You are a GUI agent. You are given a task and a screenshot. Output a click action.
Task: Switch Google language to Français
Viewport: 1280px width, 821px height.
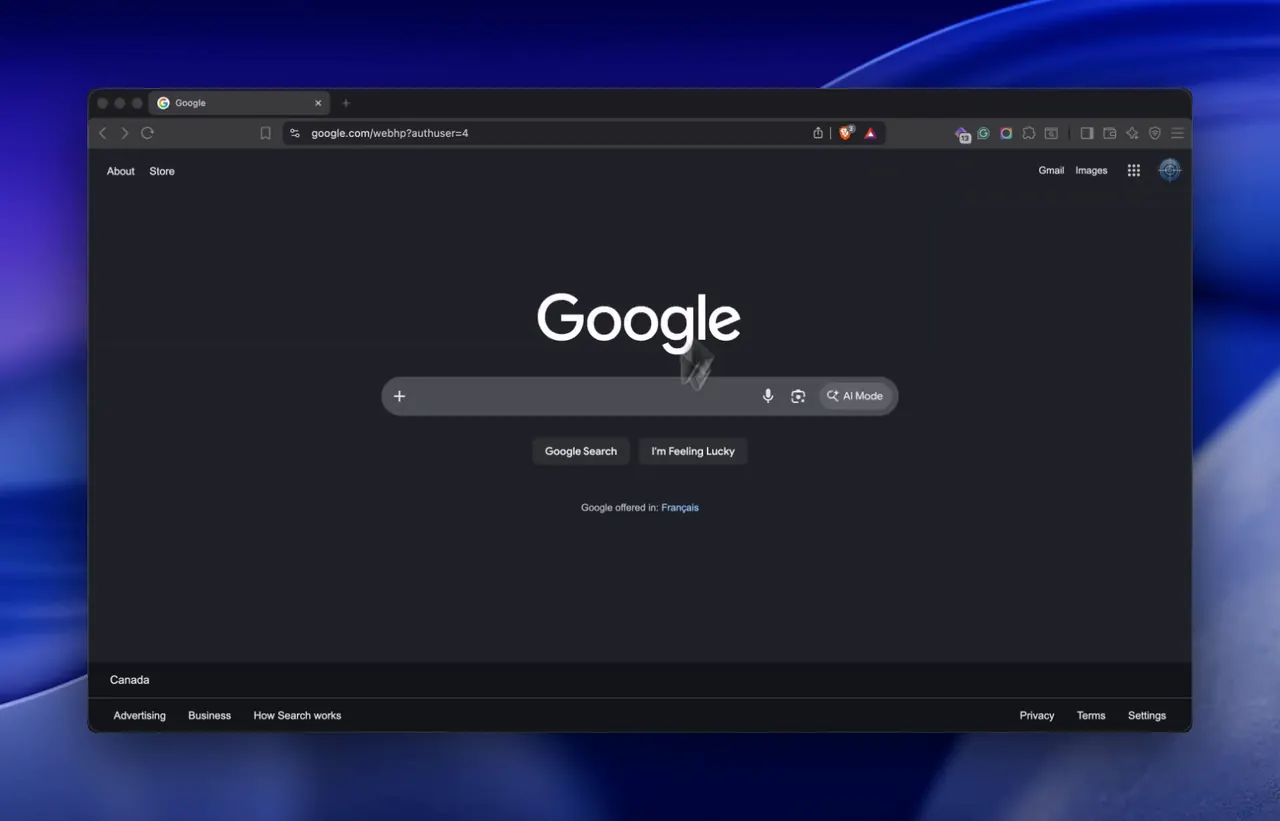(680, 507)
